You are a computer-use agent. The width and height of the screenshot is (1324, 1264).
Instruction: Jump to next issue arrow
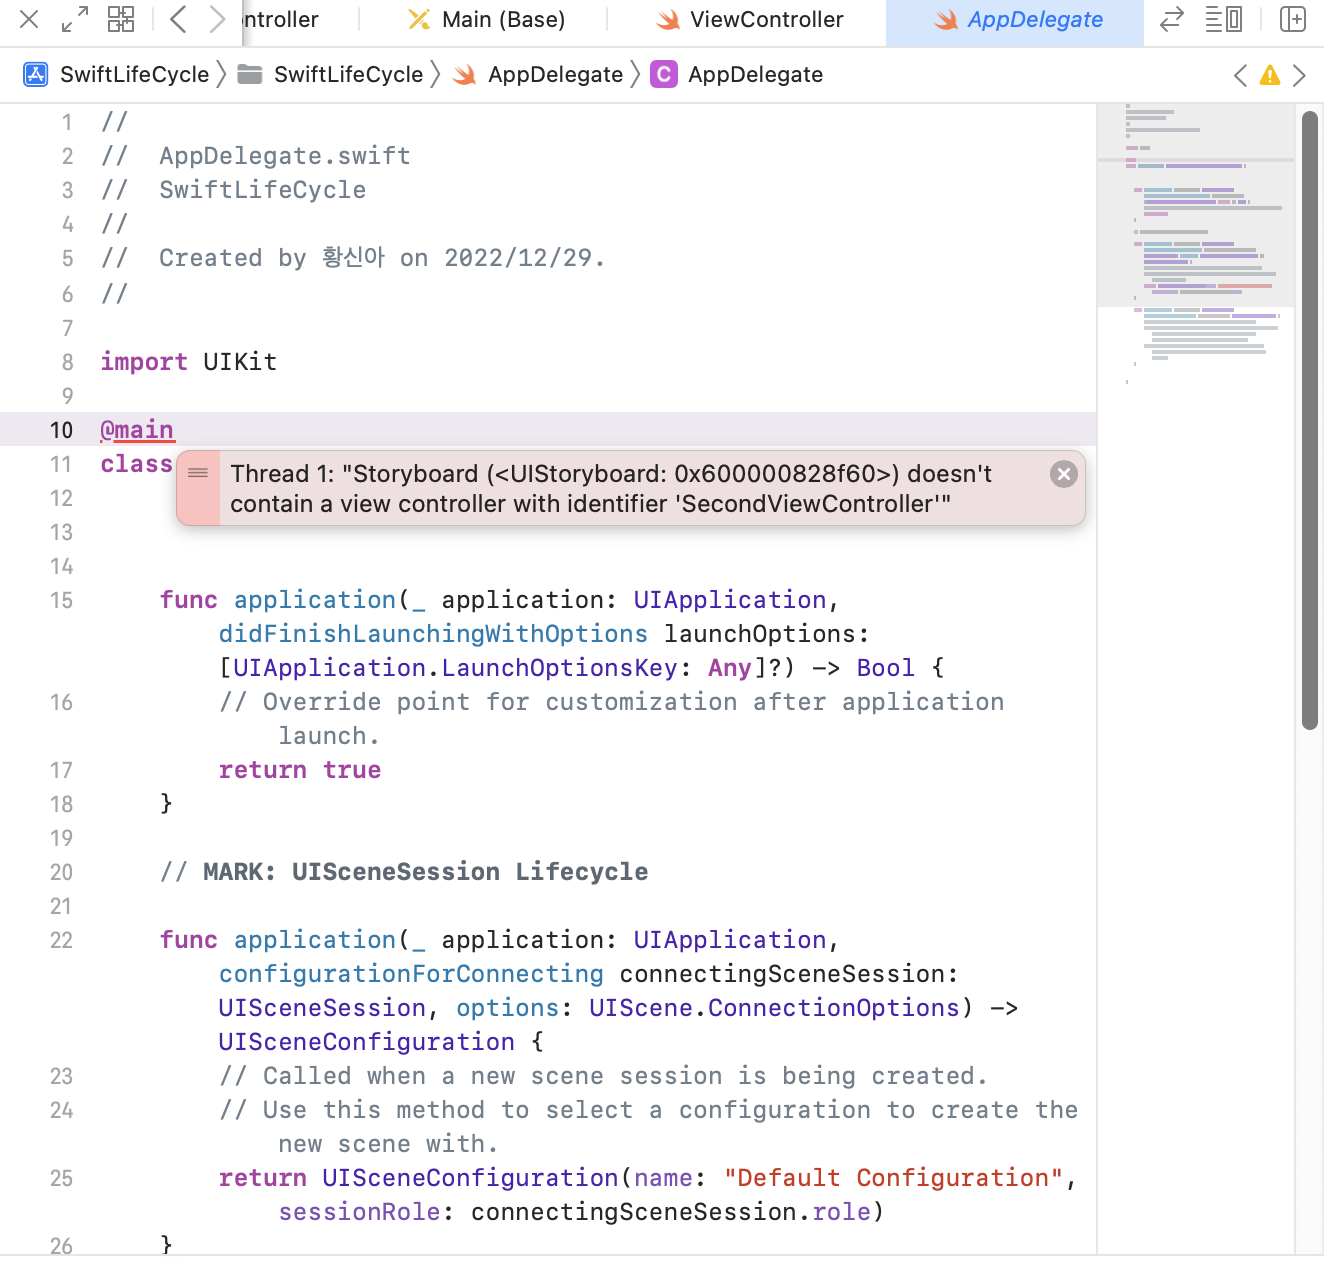tap(1300, 75)
